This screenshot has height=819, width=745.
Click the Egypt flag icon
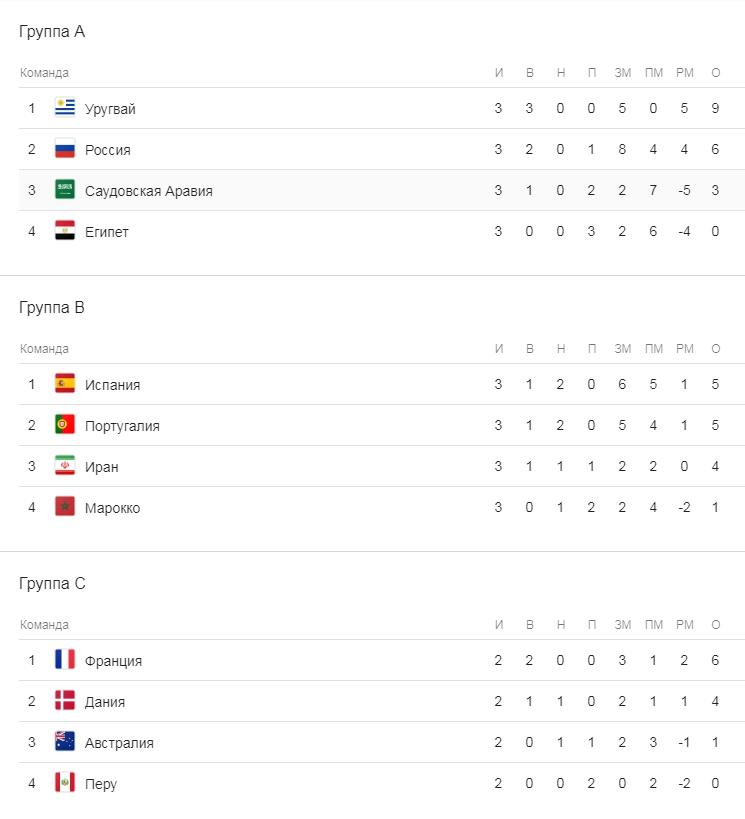tap(65, 231)
